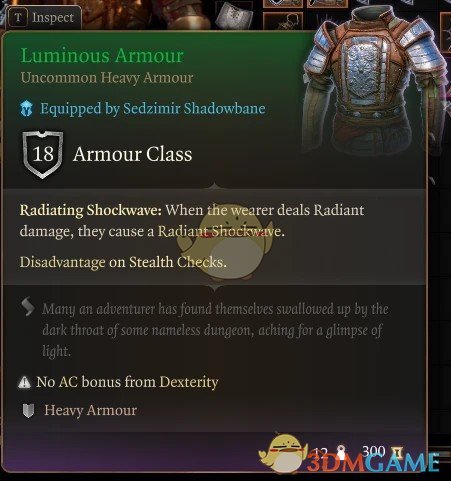Select the Radiating Shockwave passive label
This screenshot has width=451, height=481.
click(91, 211)
